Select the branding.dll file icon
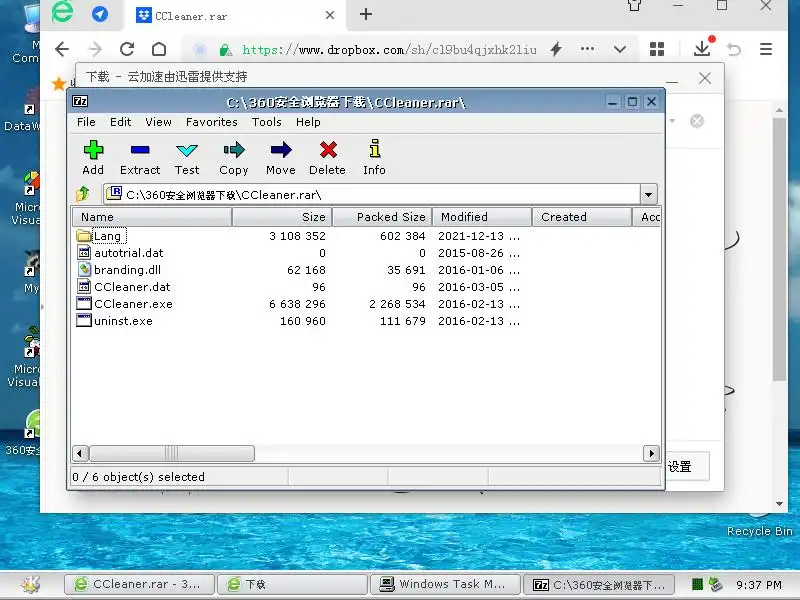This screenshot has width=800, height=600. pyautogui.click(x=84, y=269)
